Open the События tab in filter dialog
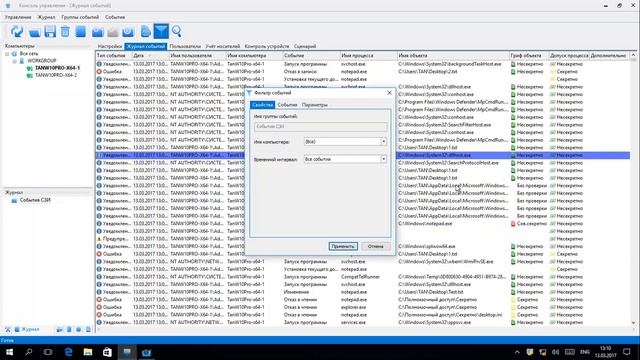Viewport: 640px width, 360px height. click(x=287, y=105)
